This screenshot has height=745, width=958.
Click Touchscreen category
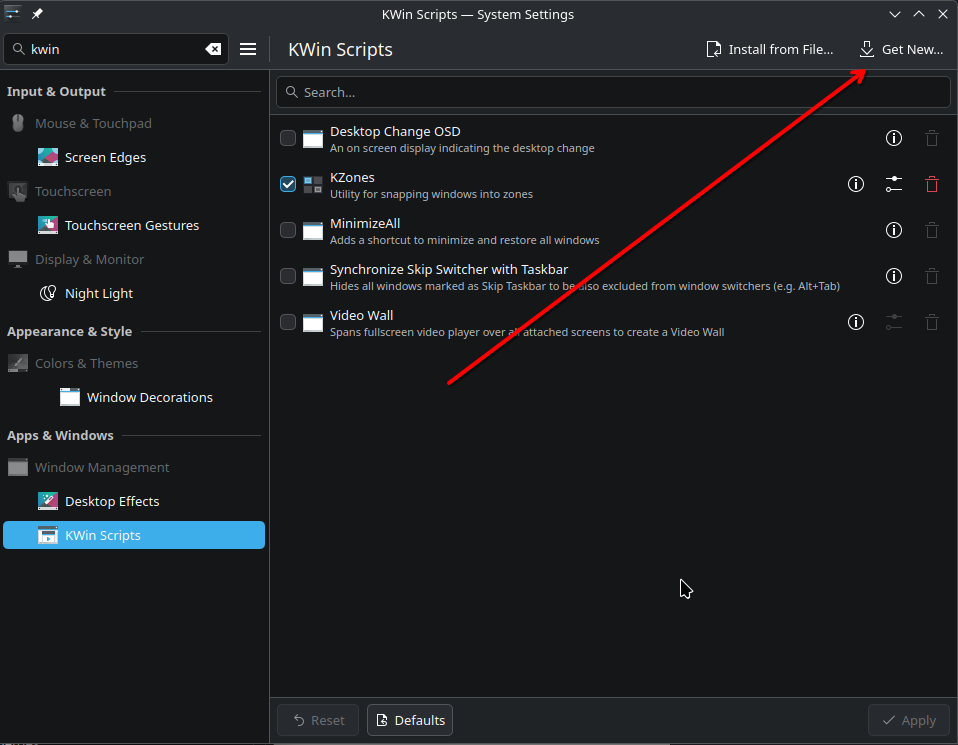tap(134, 191)
